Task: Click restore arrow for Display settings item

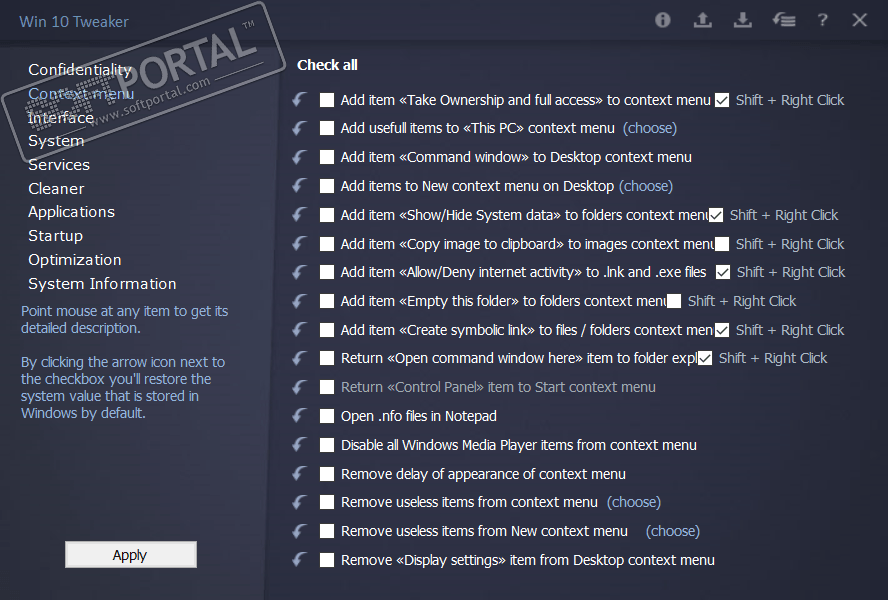Action: (300, 560)
